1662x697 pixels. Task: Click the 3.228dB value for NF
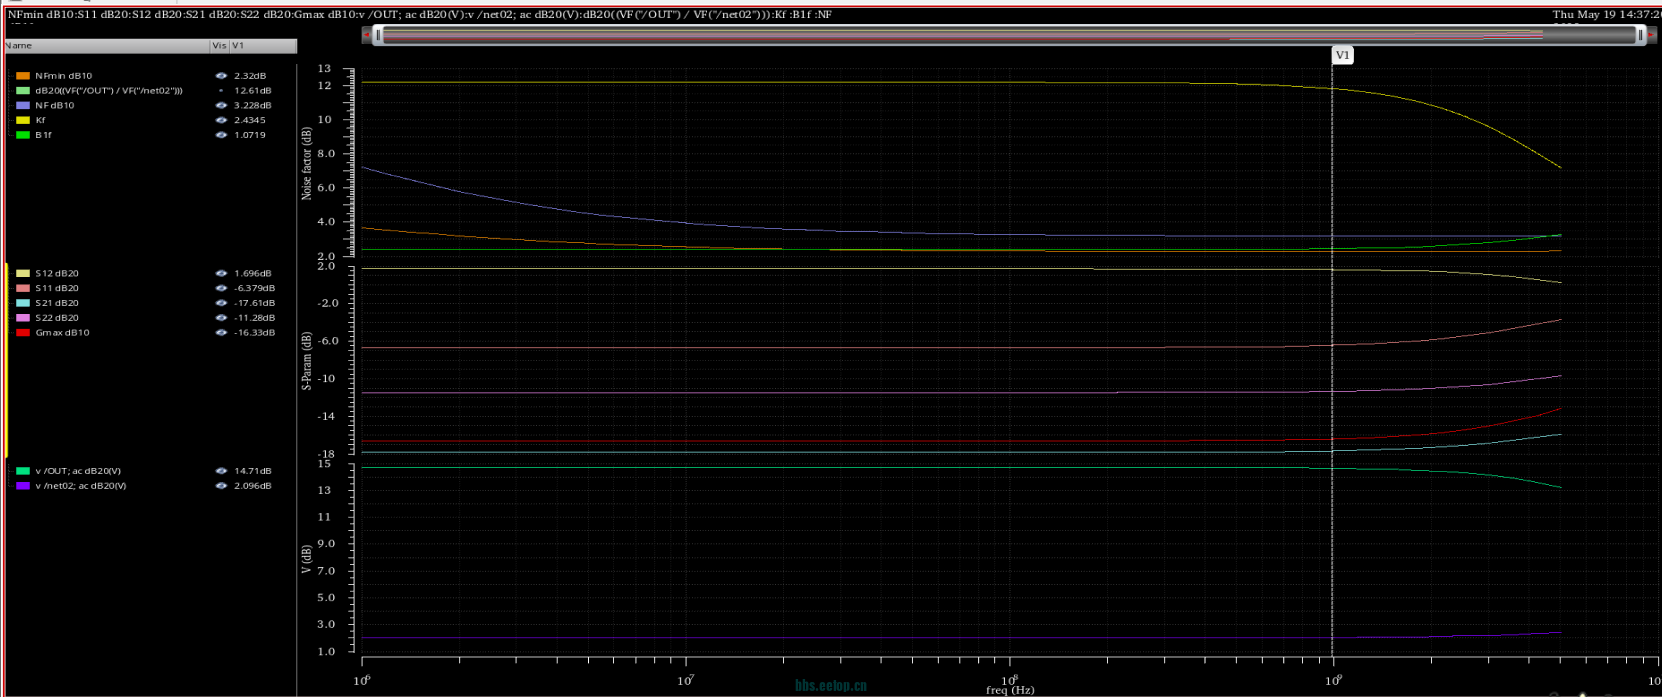(252, 105)
